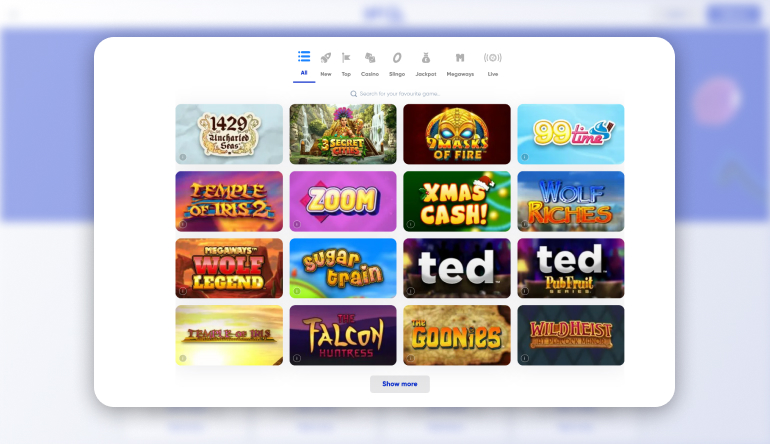Viewport: 770px width, 444px height.
Task: Play Wild Heist at Peacock Manor
Action: (571, 335)
